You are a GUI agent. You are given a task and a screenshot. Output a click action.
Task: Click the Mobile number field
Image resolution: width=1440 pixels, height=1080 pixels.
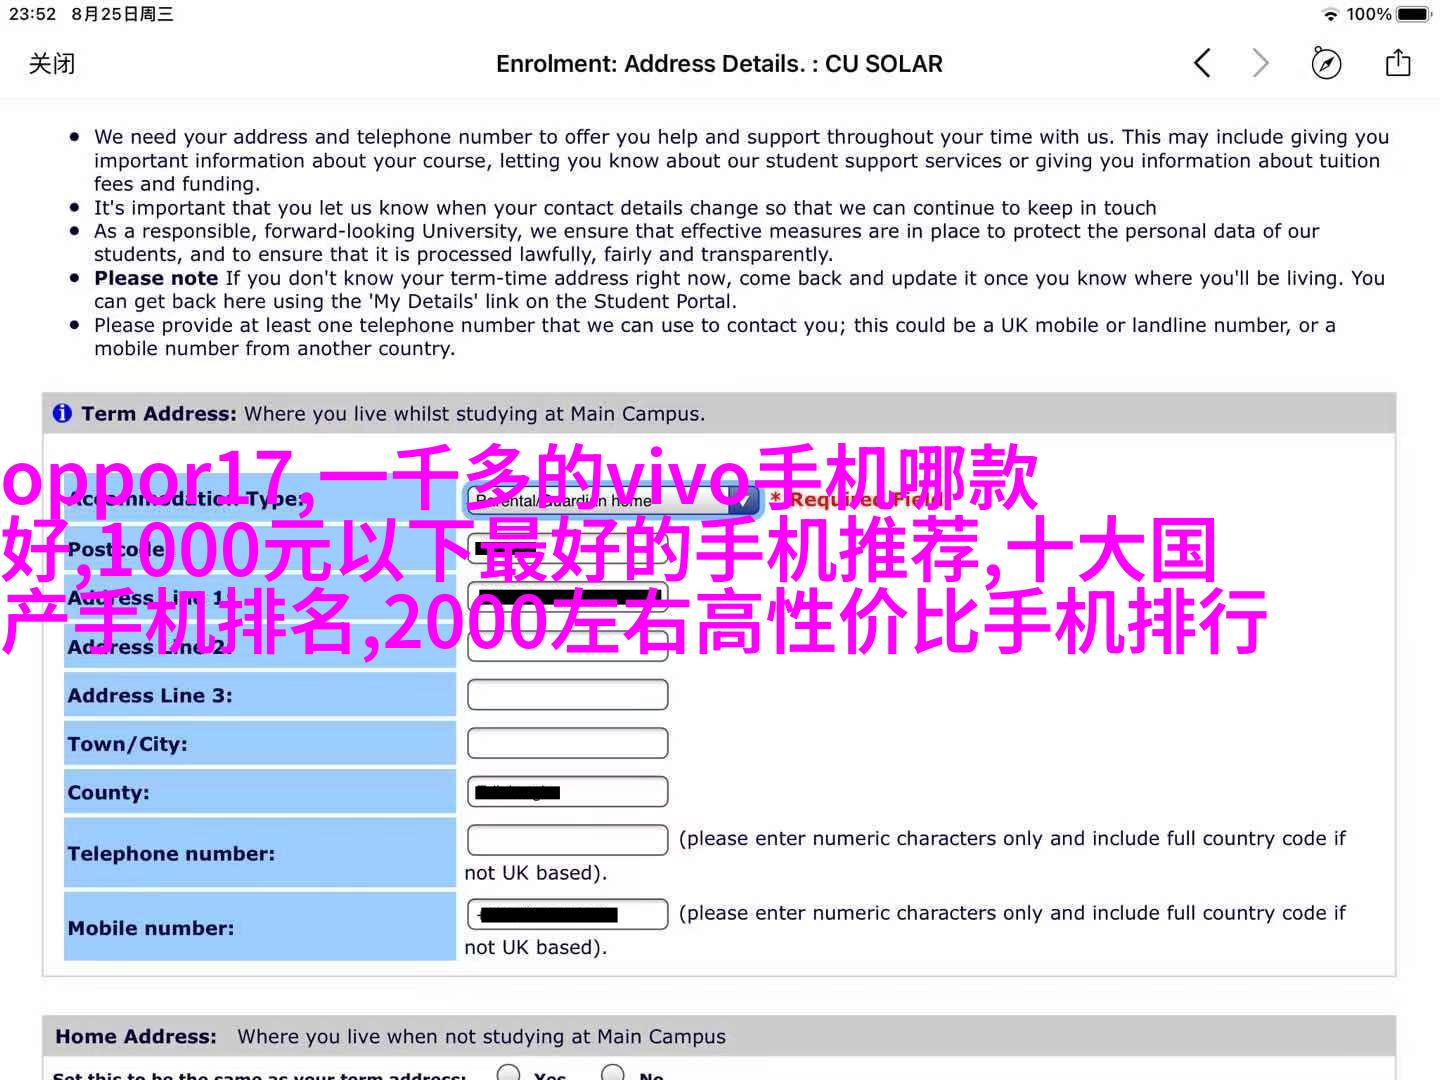pyautogui.click(x=567, y=914)
